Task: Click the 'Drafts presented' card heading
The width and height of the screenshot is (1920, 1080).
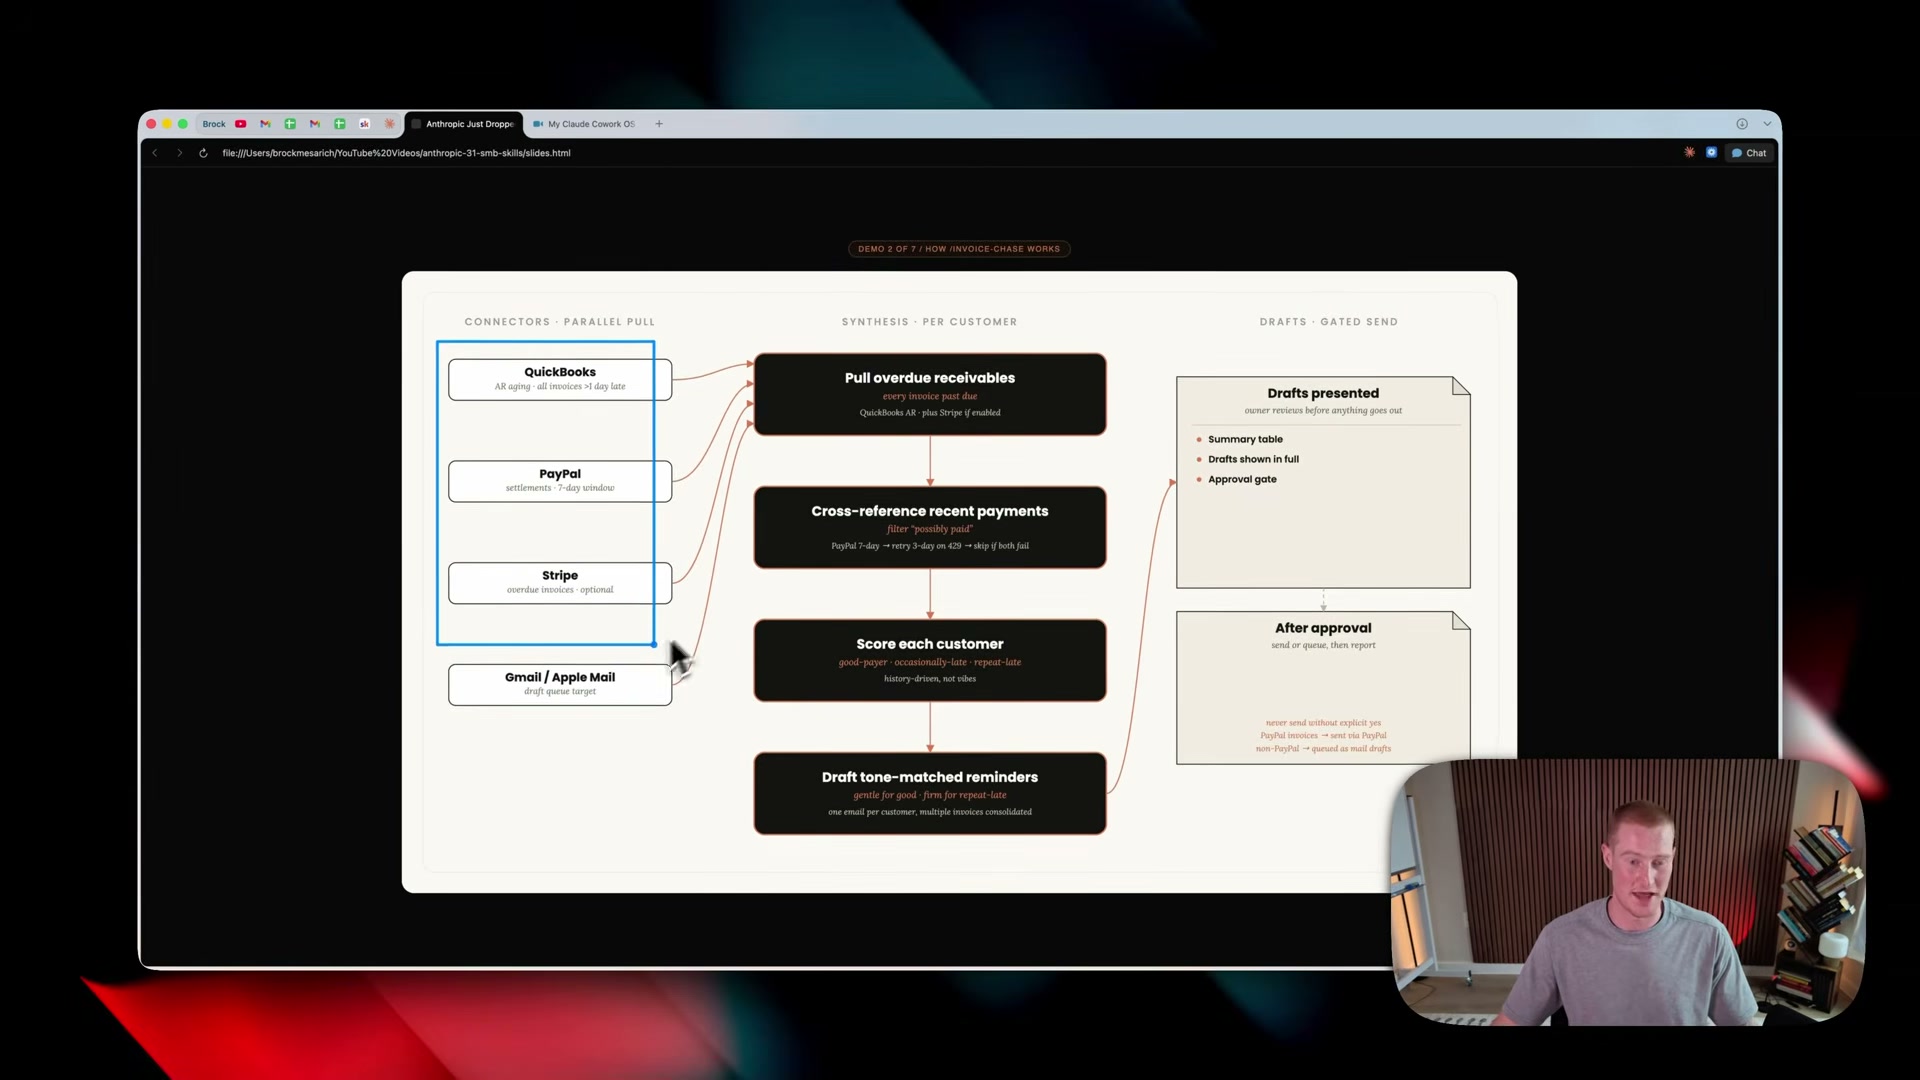Action: coord(1323,393)
